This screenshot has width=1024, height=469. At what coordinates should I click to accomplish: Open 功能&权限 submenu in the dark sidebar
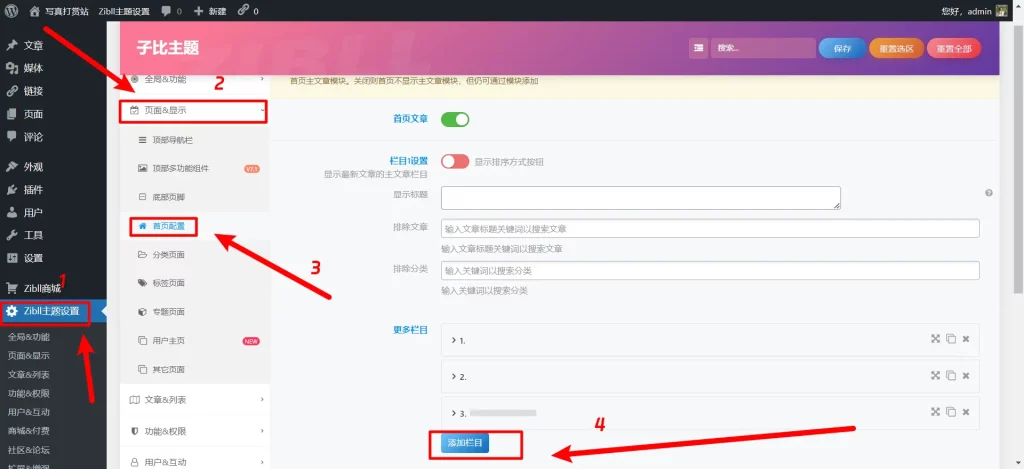(x=29, y=394)
